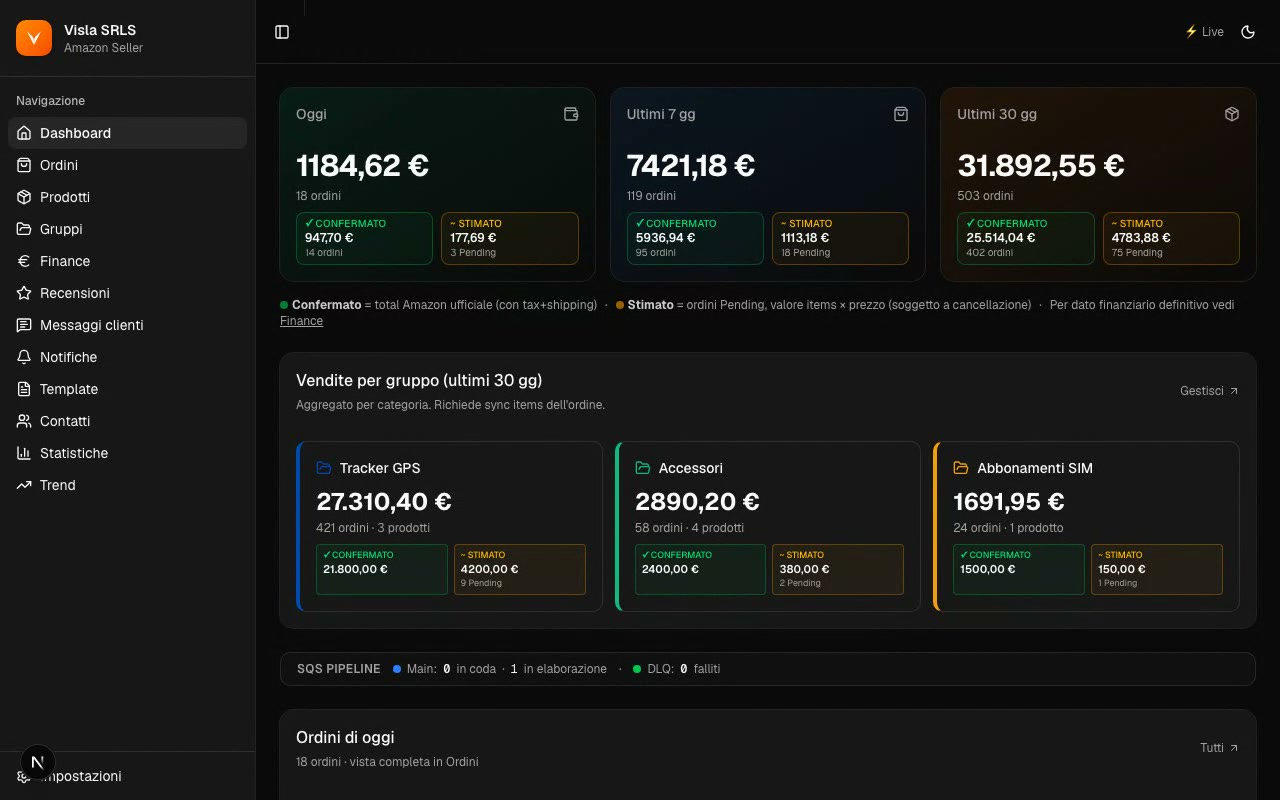Toggle the sidebar collapse icon
Screen dimensions: 1280x800
(282, 32)
